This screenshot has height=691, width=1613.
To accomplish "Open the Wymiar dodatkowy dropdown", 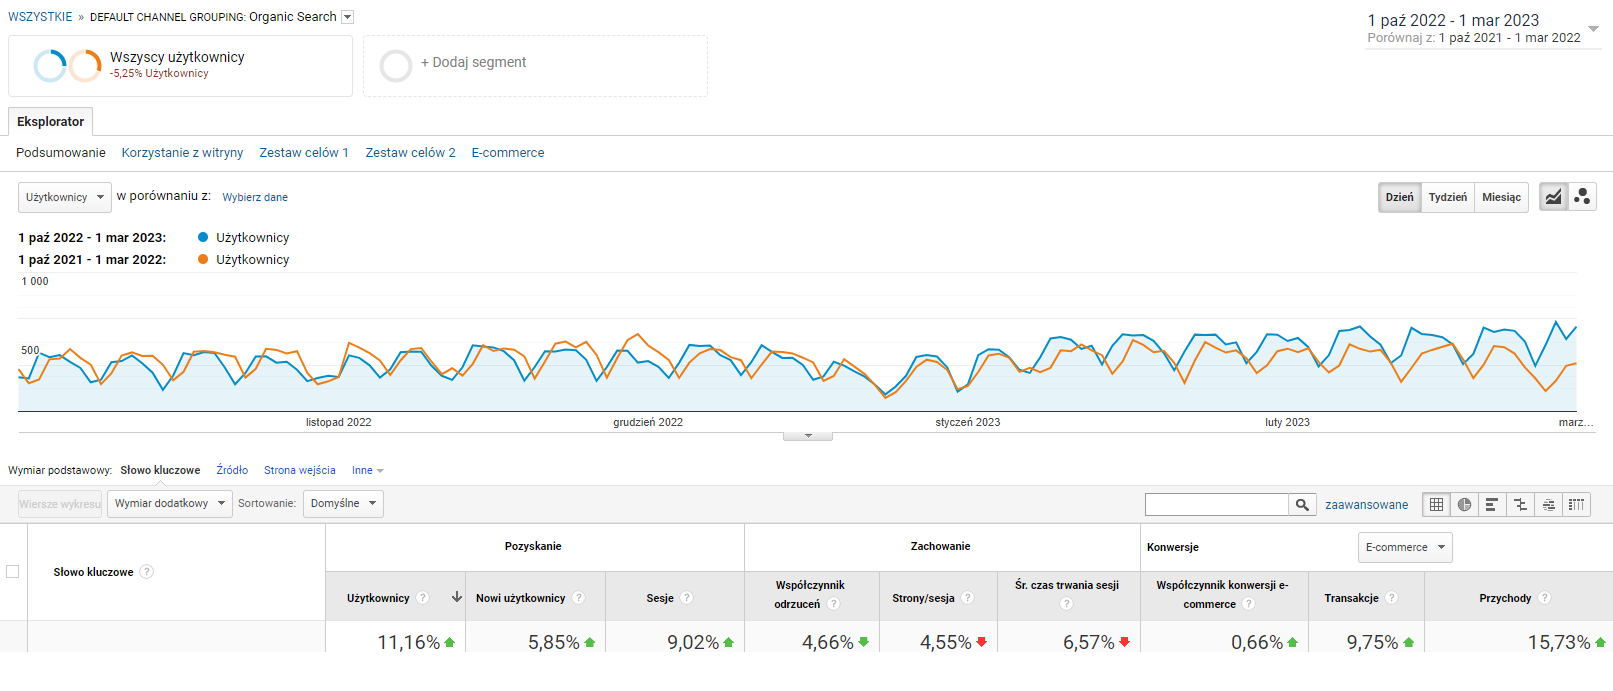I will (169, 503).
